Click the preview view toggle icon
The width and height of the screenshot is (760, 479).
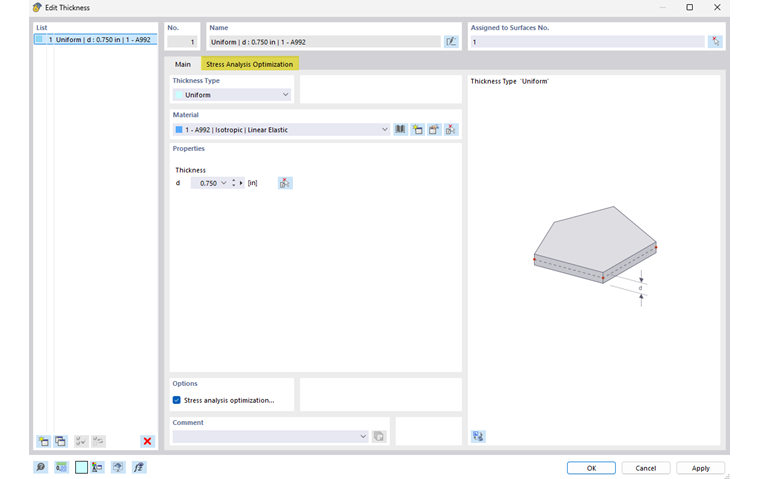[x=478, y=436]
